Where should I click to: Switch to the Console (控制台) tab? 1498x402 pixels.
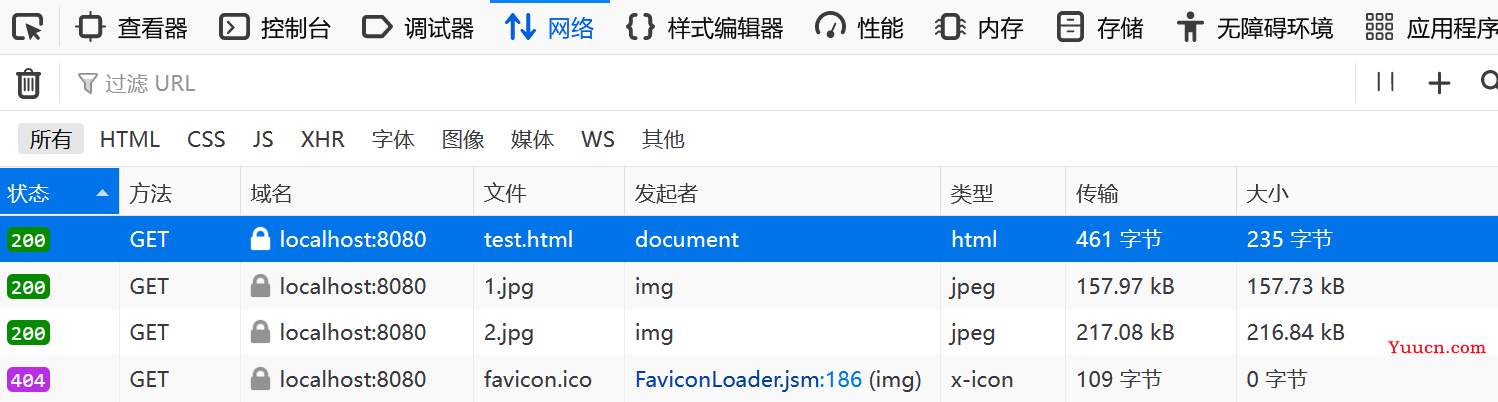coord(275,28)
